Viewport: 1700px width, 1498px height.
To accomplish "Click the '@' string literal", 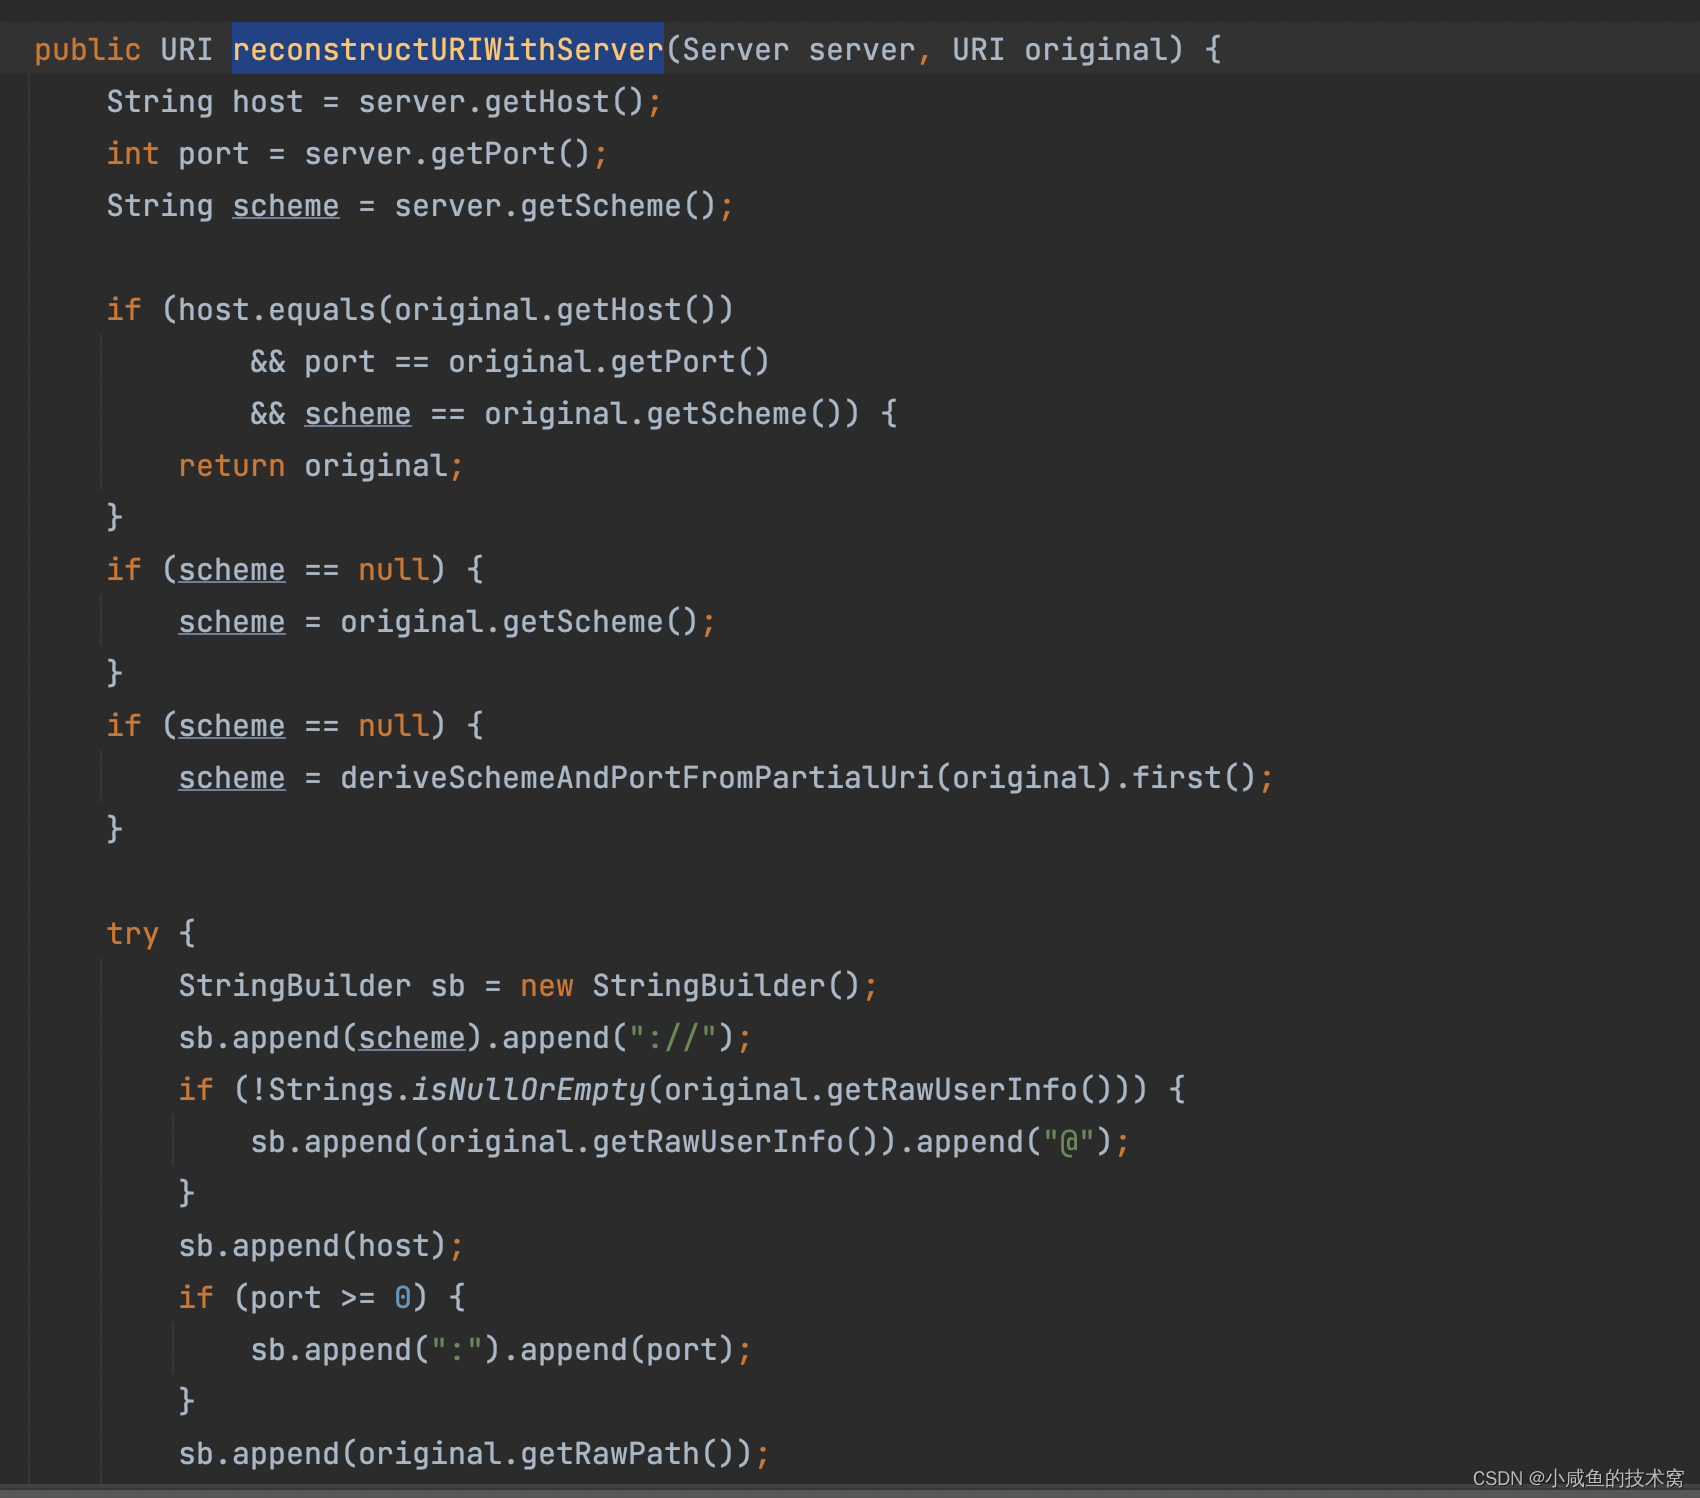I will pos(1069,1141).
